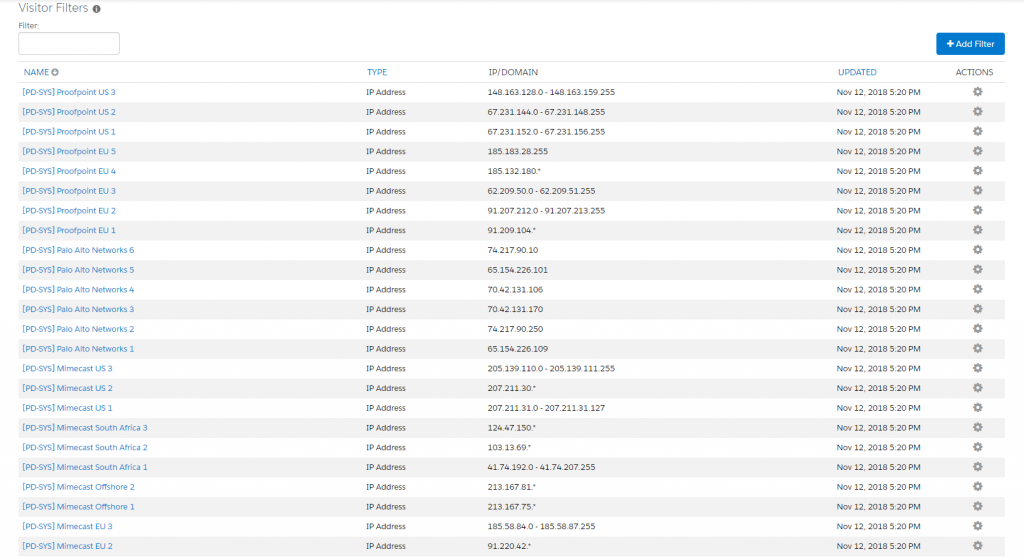Sort the table by TYPE column
1024x560 pixels.
[377, 72]
